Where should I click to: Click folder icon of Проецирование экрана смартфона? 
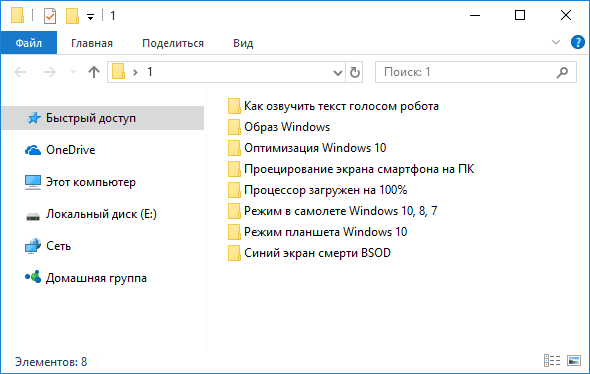(234, 169)
